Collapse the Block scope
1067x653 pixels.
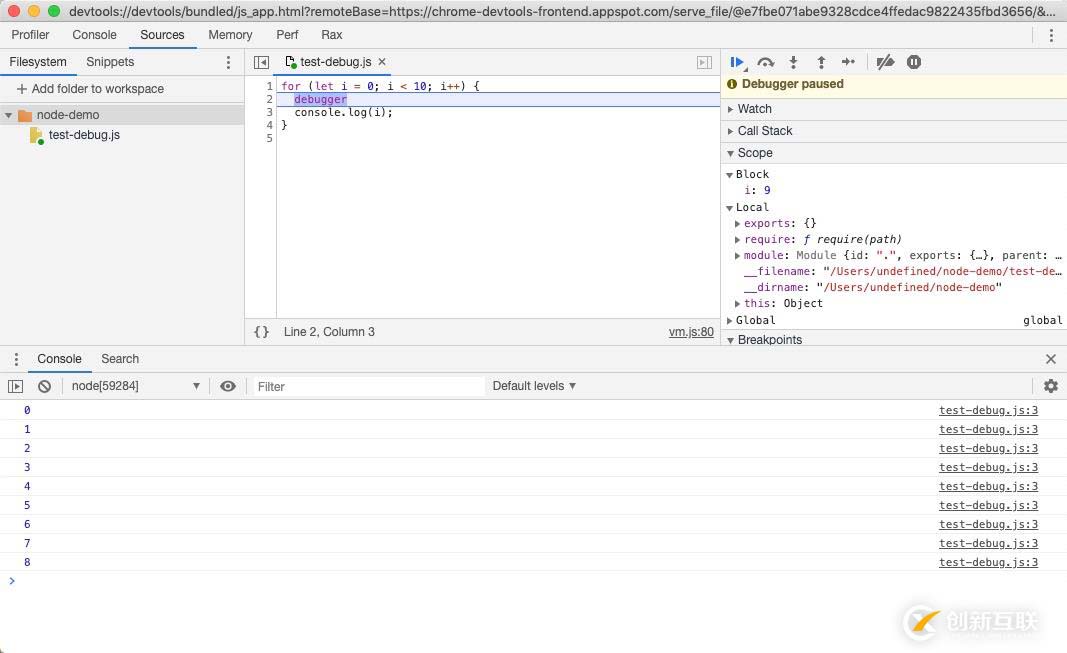tap(729, 175)
